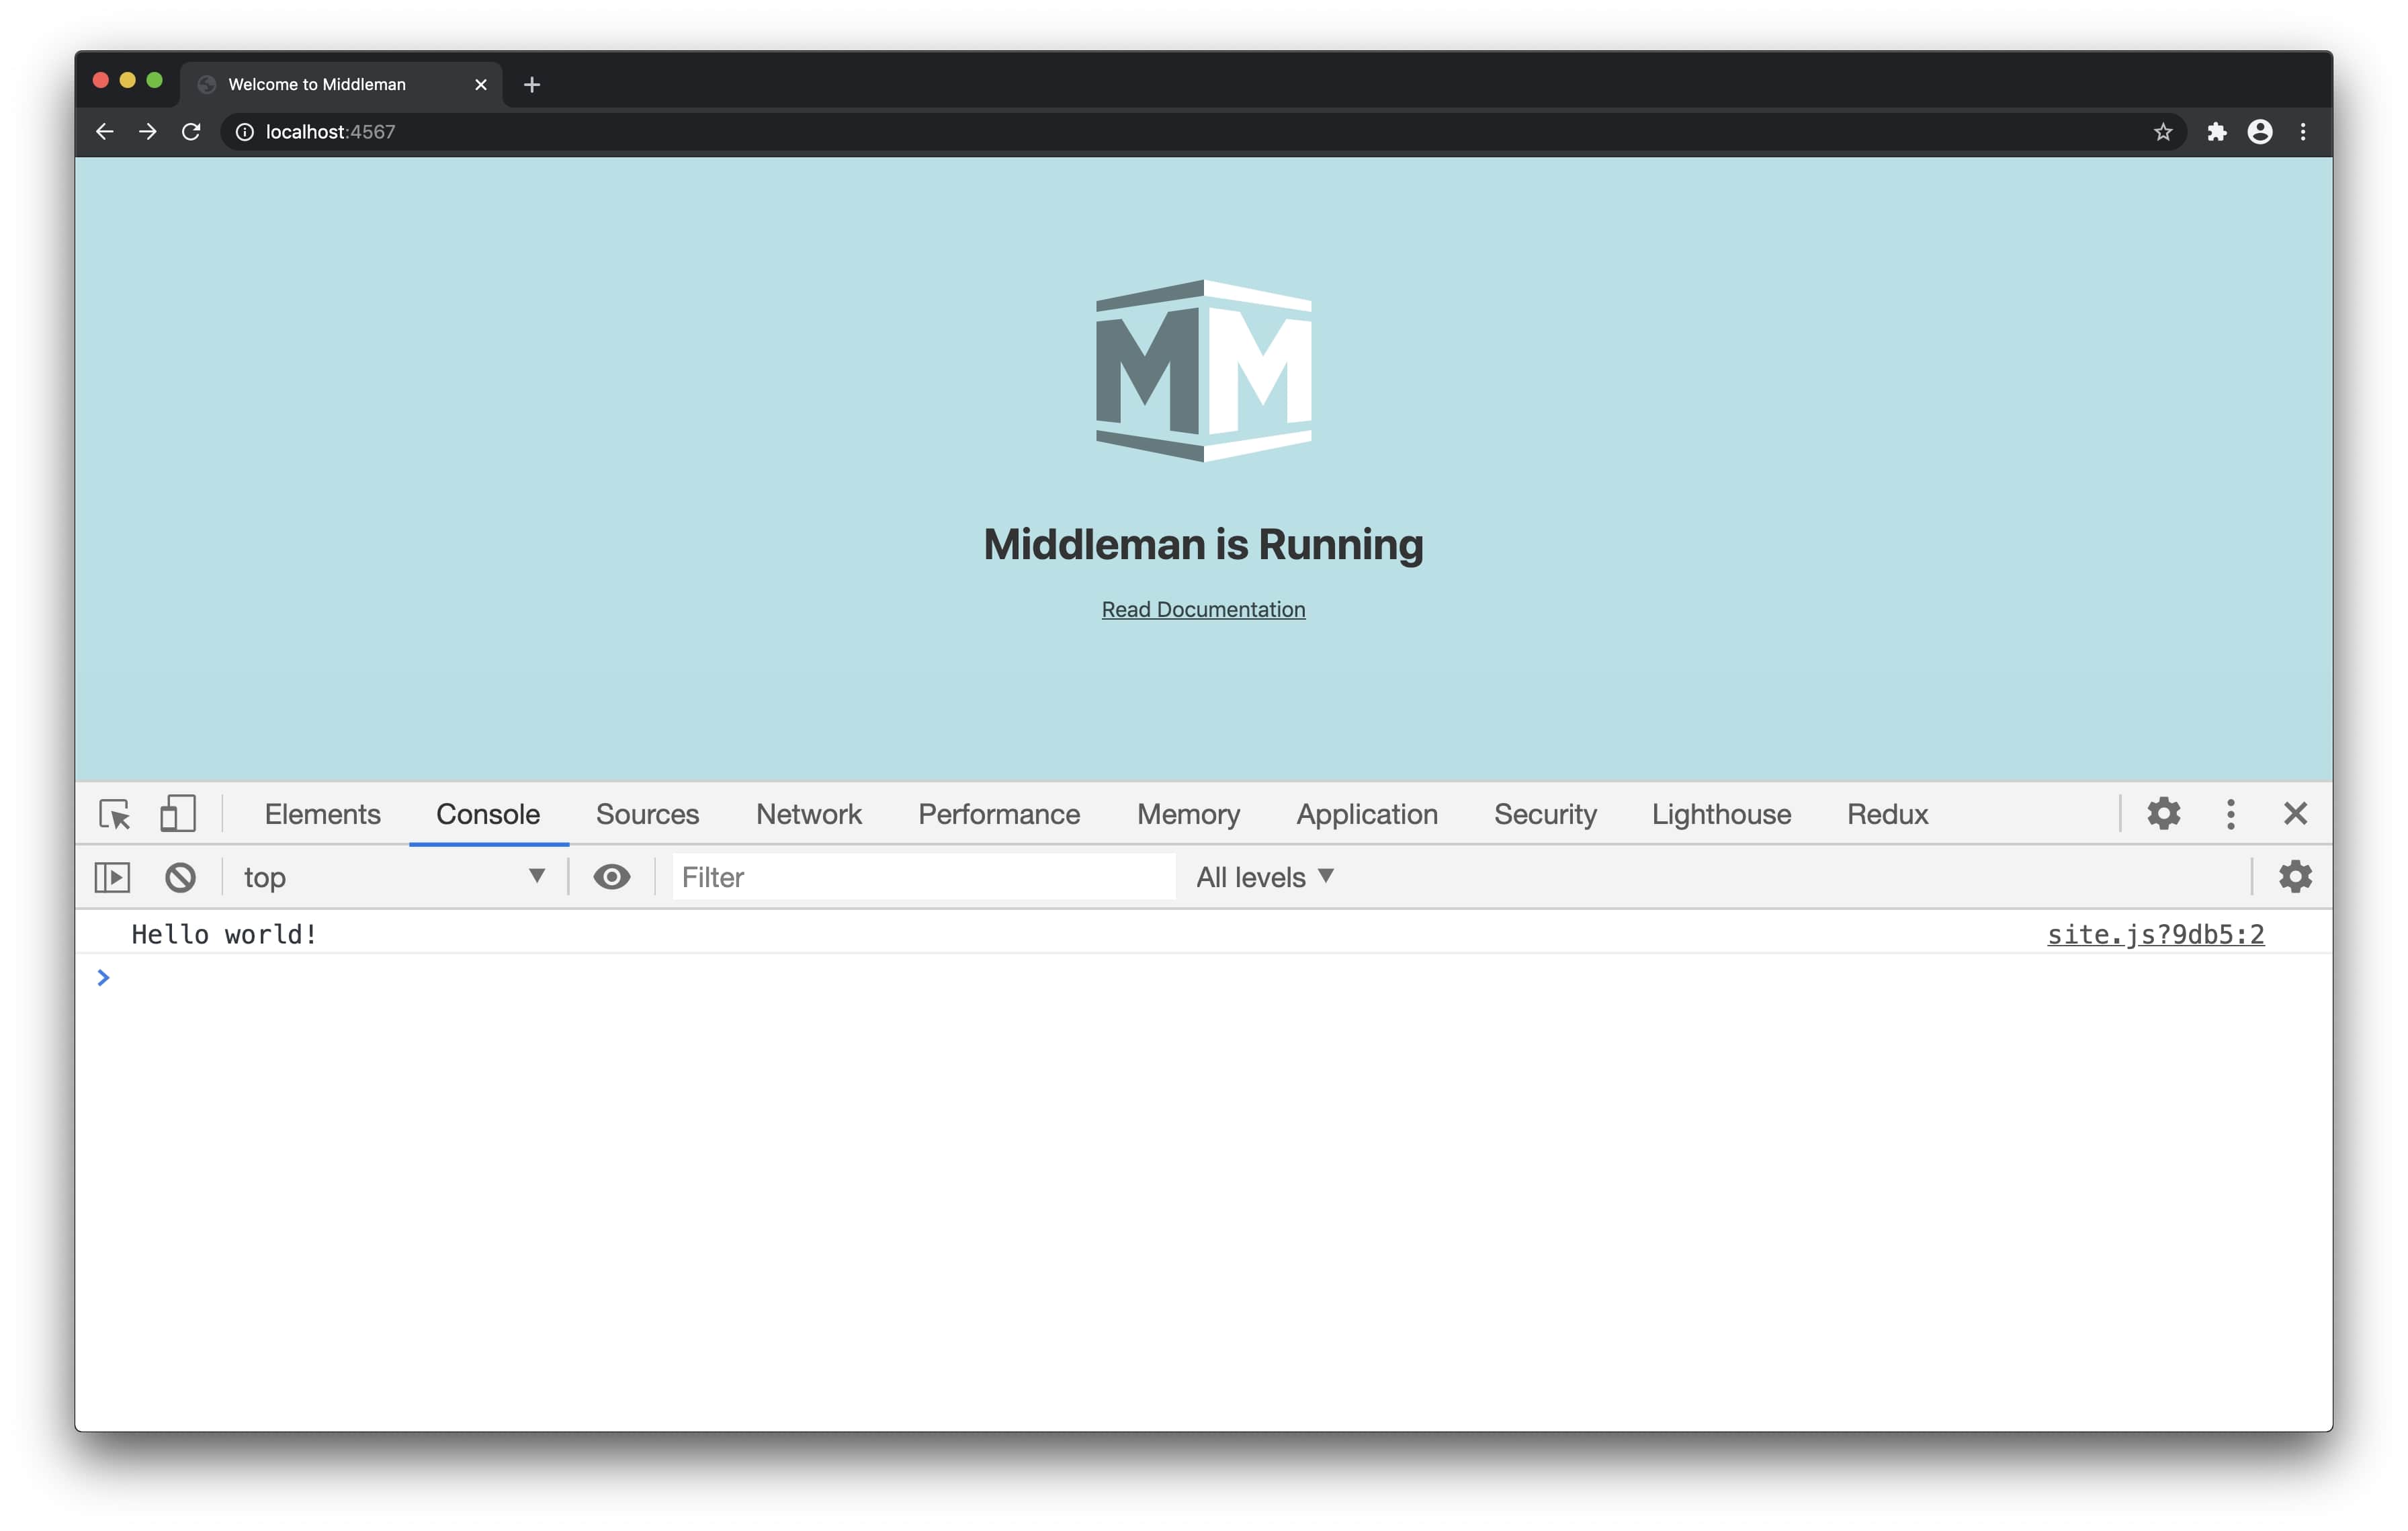Image resolution: width=2408 pixels, height=1531 pixels.
Task: Open the Extensions puzzle icon
Action: point(2216,132)
